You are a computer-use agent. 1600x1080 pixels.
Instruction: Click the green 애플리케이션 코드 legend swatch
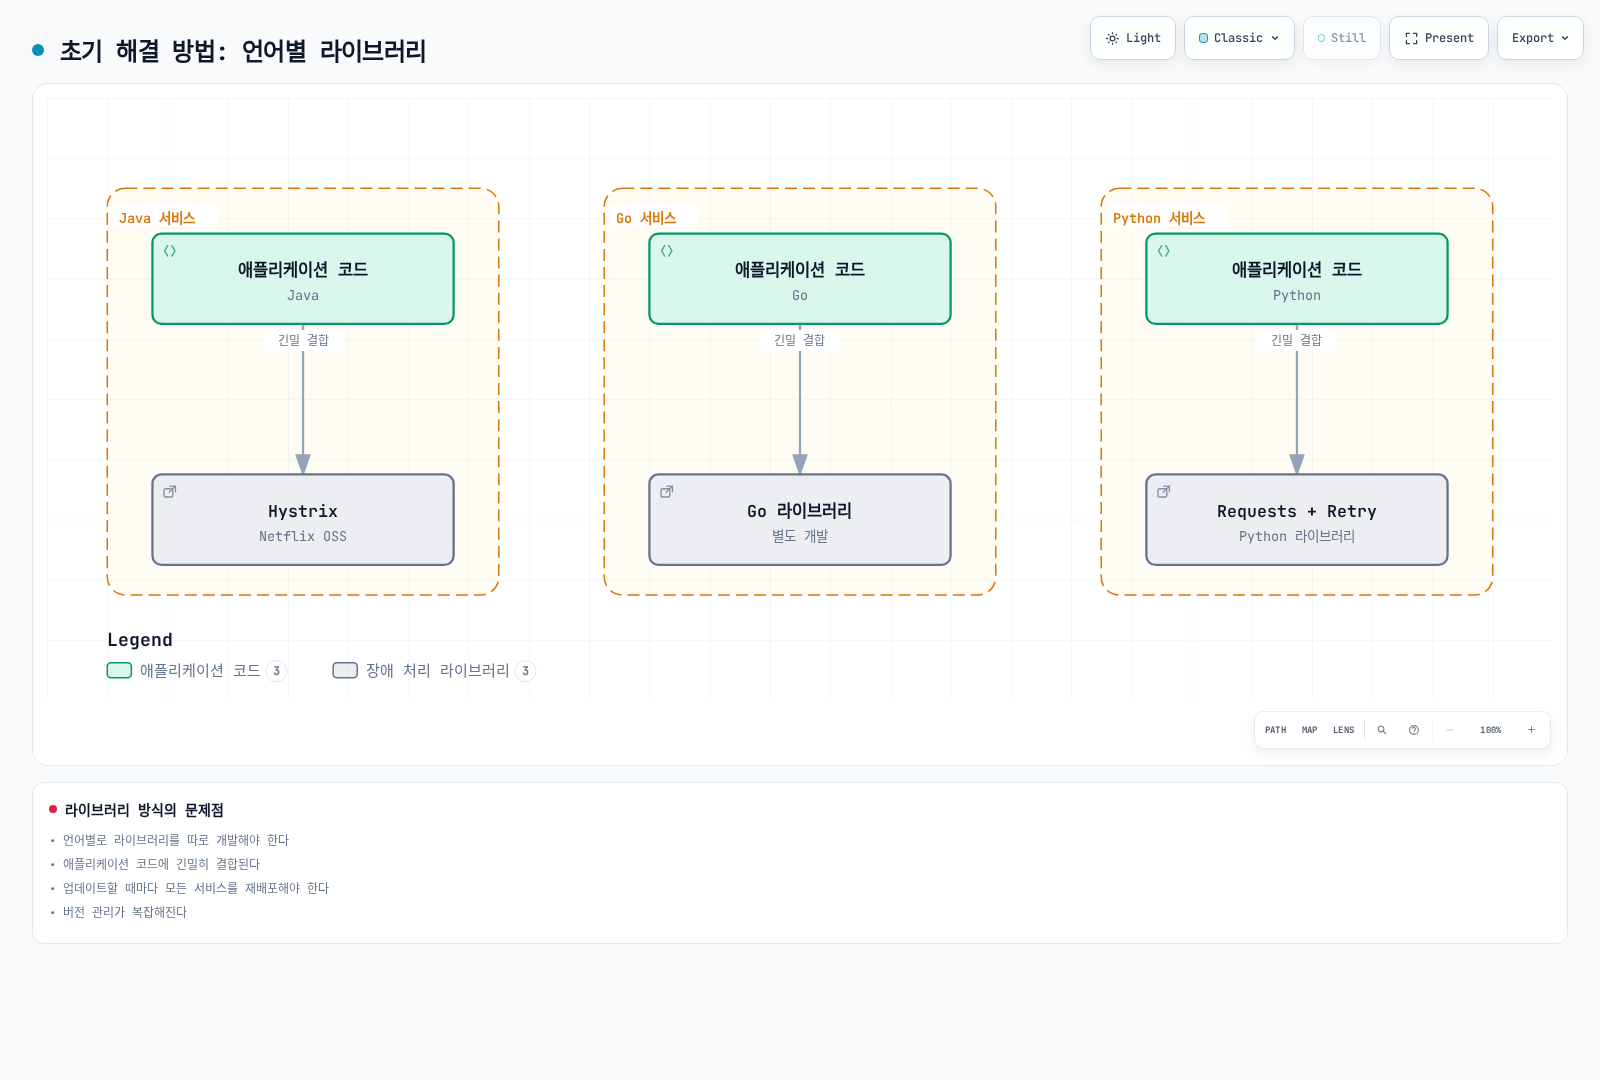(119, 671)
